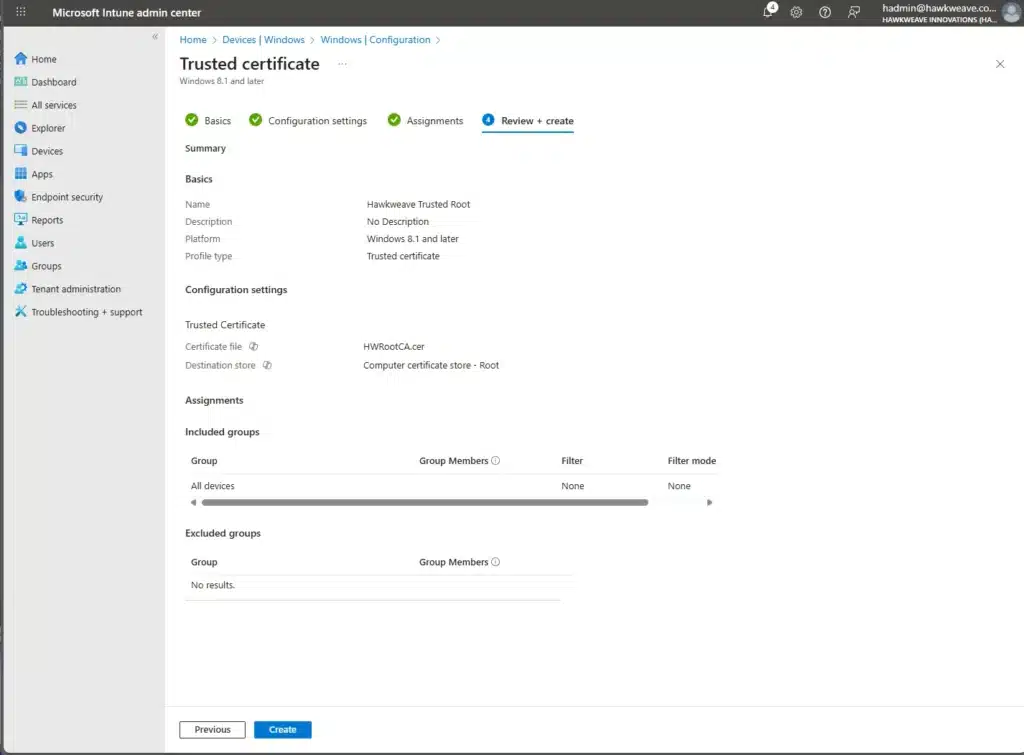1024x755 pixels.
Task: Select Endpoint security in the sidebar
Action: click(66, 197)
